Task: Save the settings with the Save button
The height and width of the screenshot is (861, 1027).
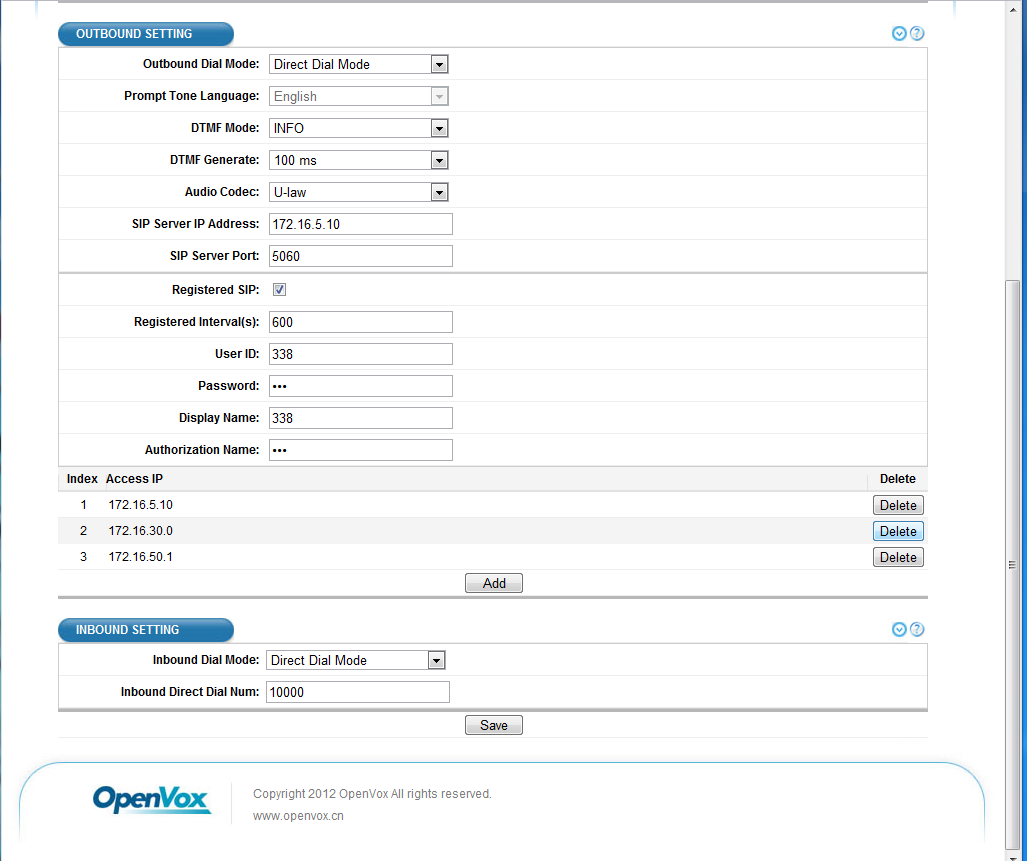Action: point(493,726)
